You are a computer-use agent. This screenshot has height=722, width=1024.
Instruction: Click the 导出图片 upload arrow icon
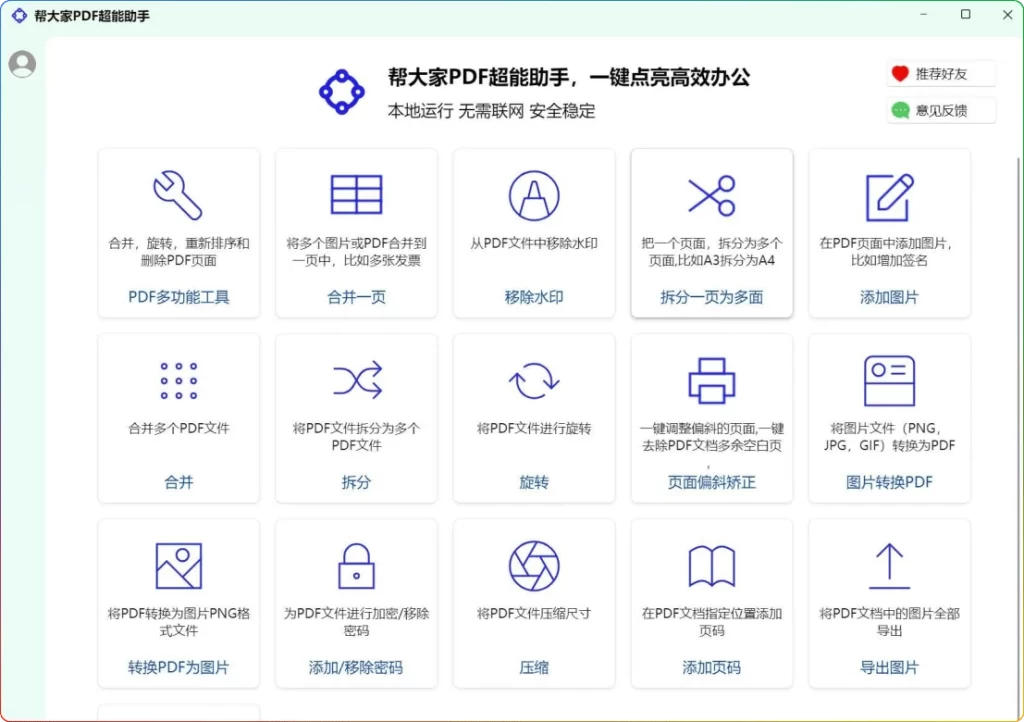click(889, 565)
